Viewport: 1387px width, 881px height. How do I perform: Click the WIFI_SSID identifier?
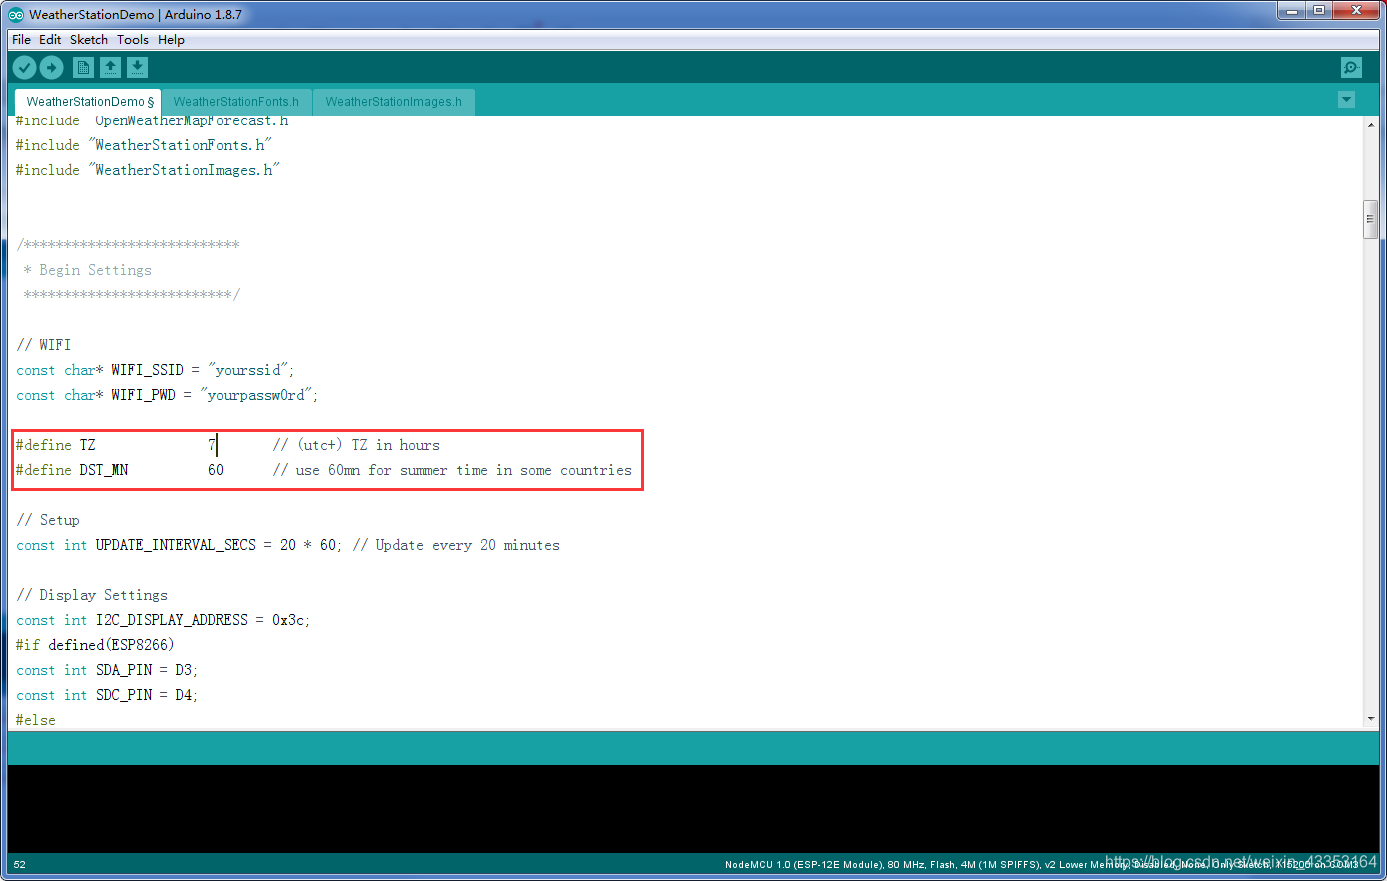148,370
